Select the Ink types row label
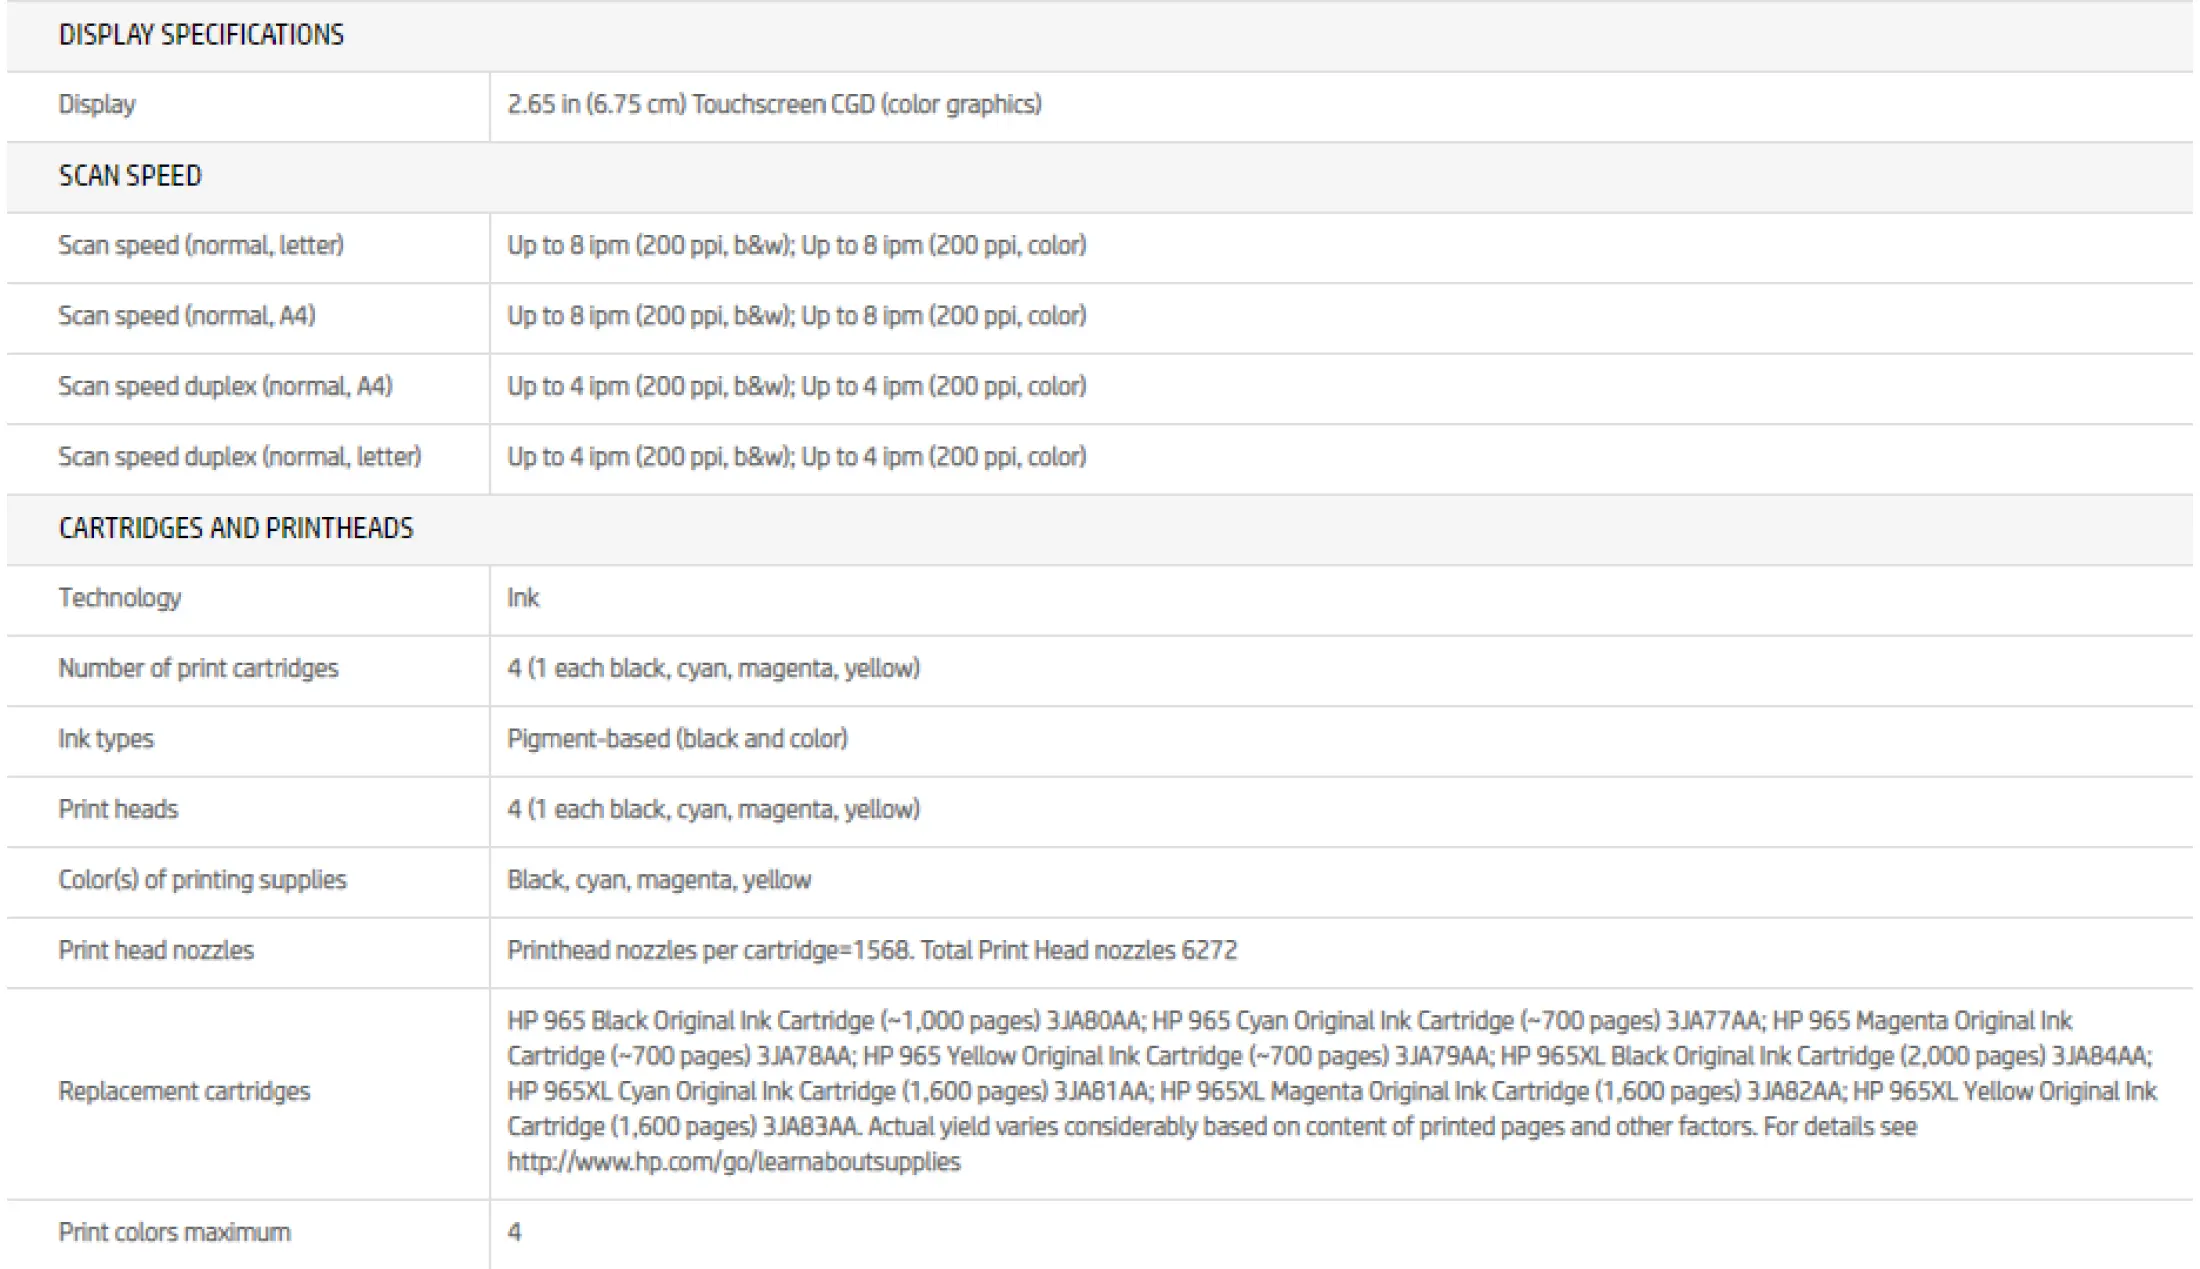Viewport: 2200px width, 1269px height. pos(106,739)
